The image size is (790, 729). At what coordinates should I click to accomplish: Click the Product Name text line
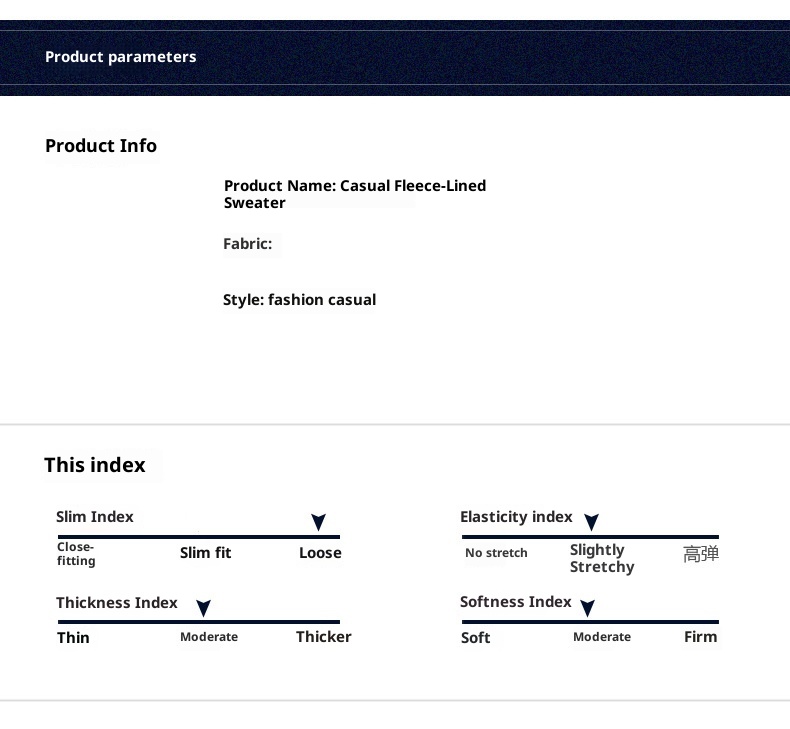(354, 194)
